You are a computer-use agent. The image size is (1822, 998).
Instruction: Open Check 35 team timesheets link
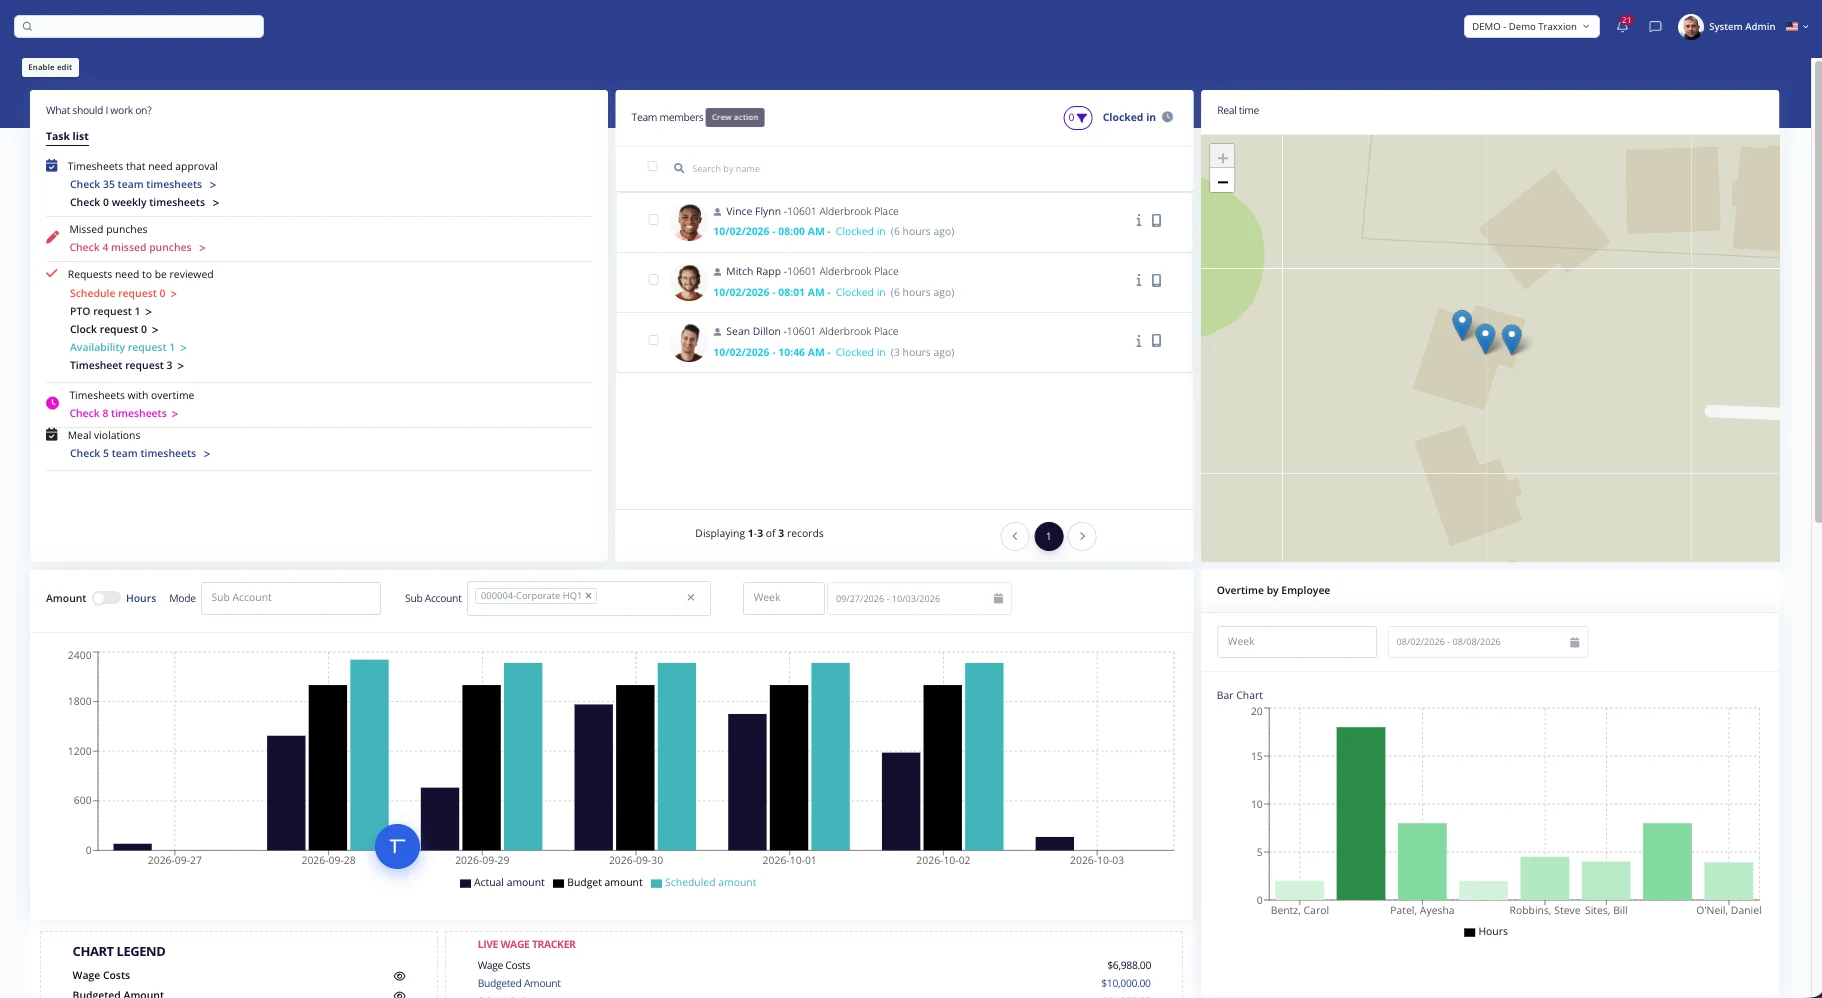(143, 185)
